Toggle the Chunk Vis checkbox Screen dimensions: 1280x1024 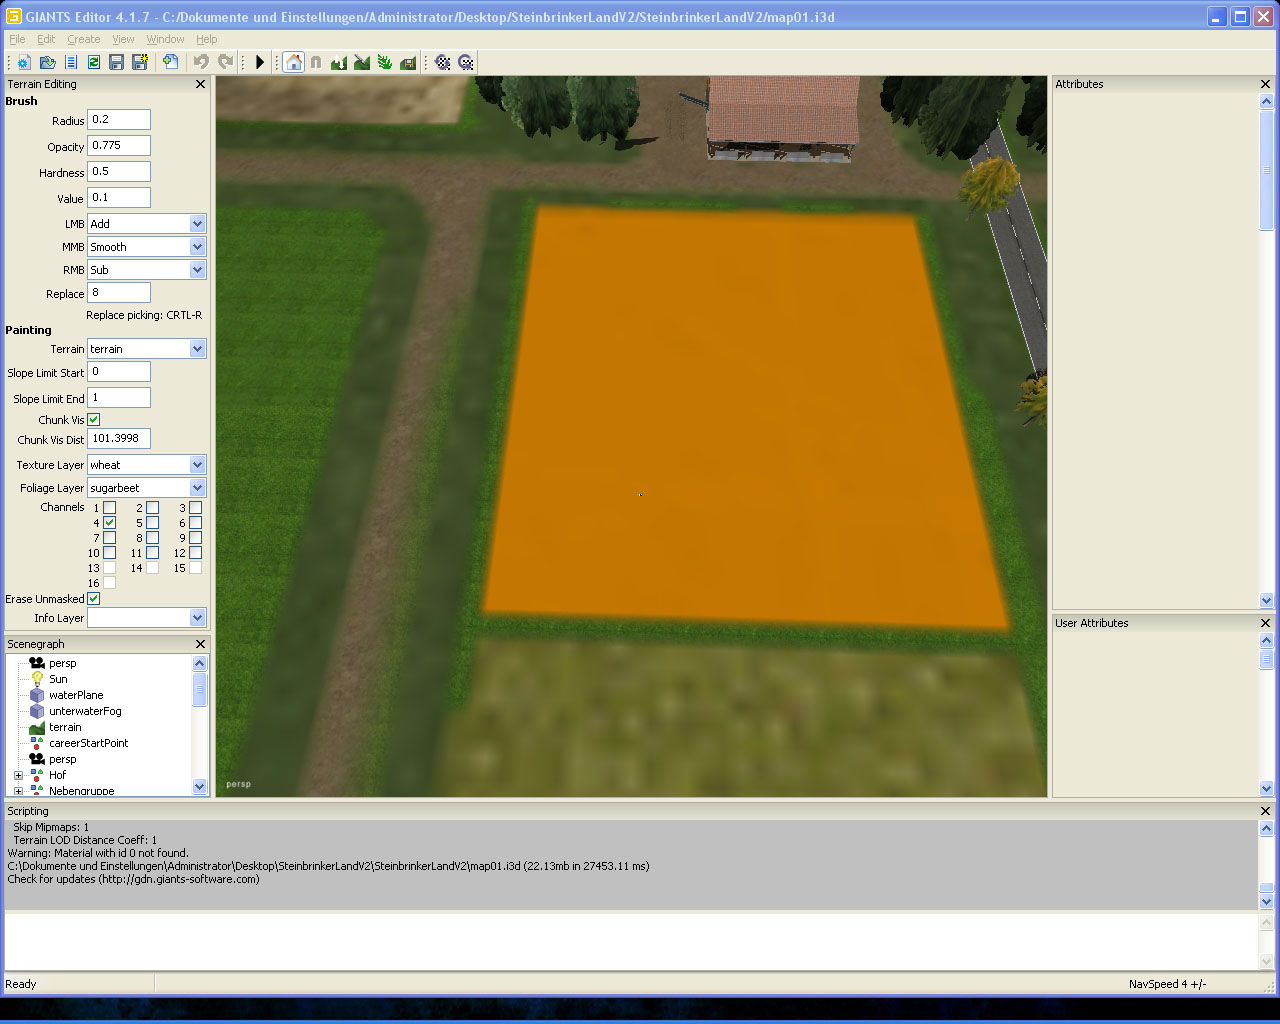click(x=94, y=420)
